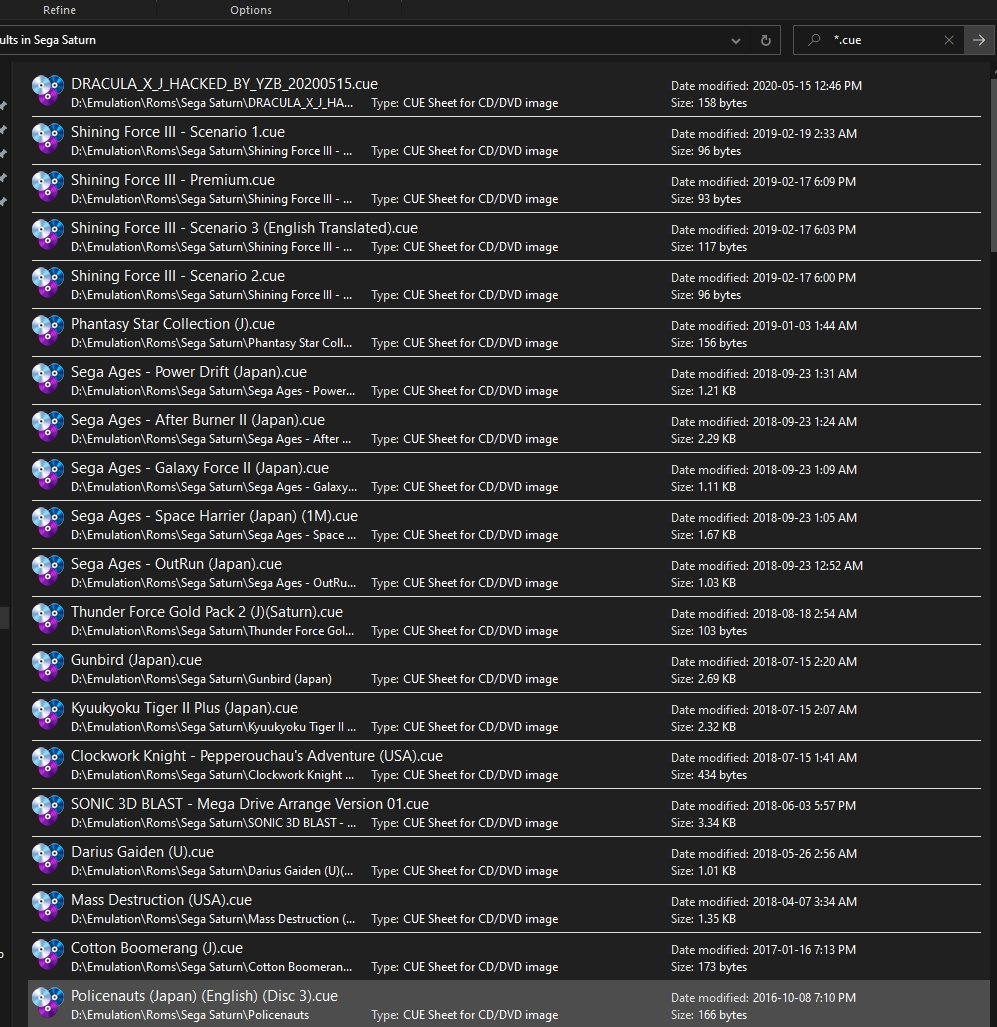
Task: Click date modified 2020-05-15 12:46 PM
Action: click(x=807, y=86)
